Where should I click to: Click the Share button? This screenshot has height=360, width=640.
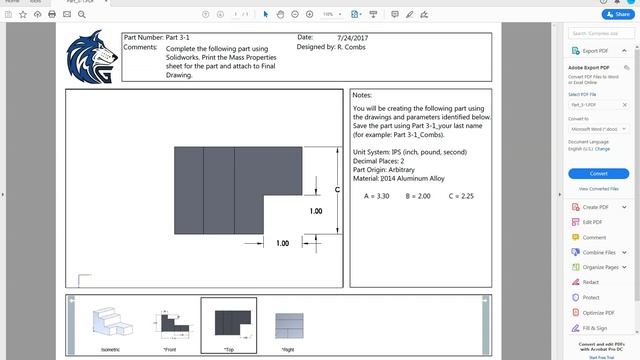618,14
